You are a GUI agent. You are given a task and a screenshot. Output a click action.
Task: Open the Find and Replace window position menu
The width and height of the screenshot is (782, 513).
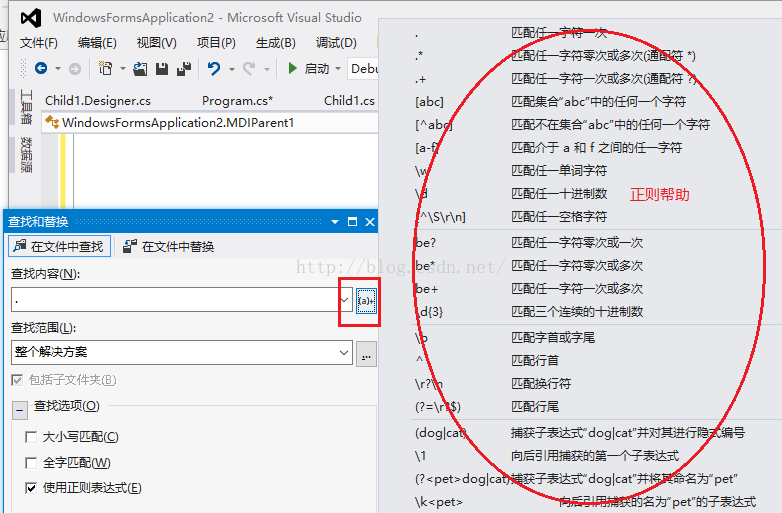tap(335, 222)
